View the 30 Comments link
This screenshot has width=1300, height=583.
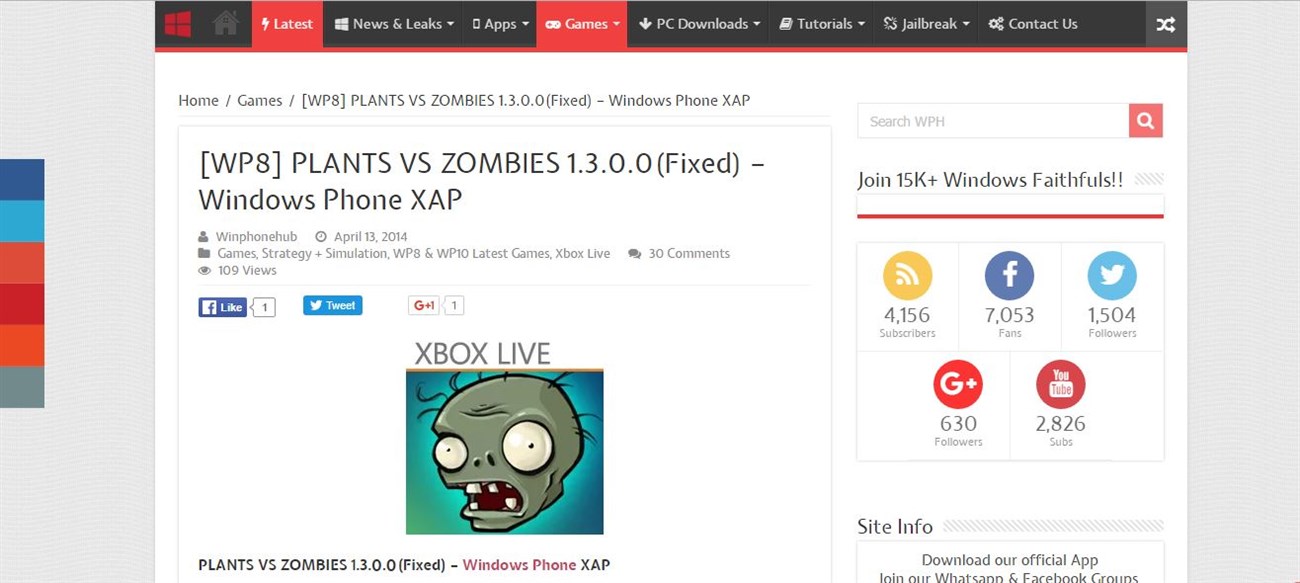(689, 254)
